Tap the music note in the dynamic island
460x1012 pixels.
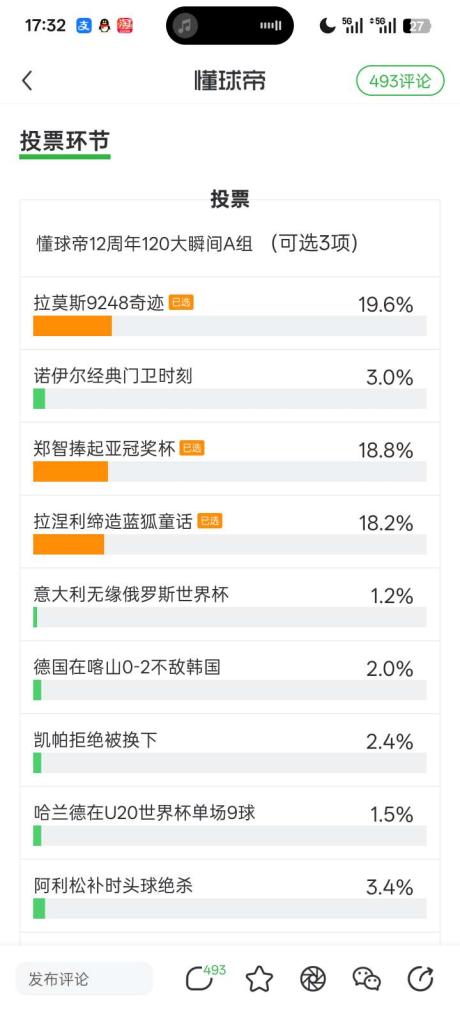[186, 26]
